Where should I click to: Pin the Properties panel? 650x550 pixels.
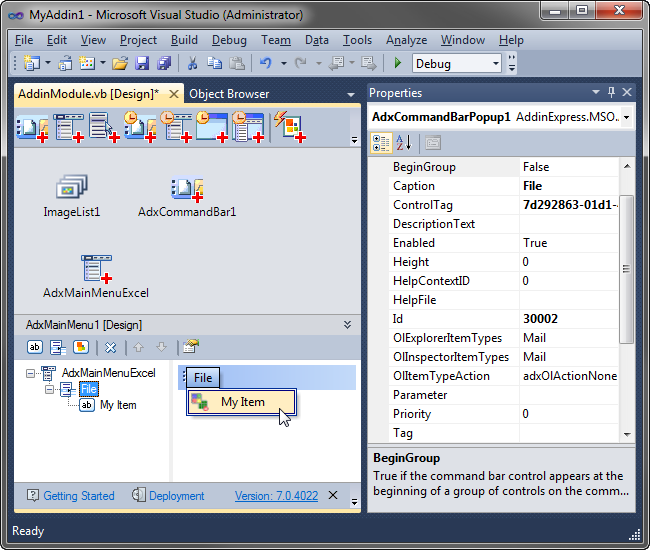coord(611,92)
